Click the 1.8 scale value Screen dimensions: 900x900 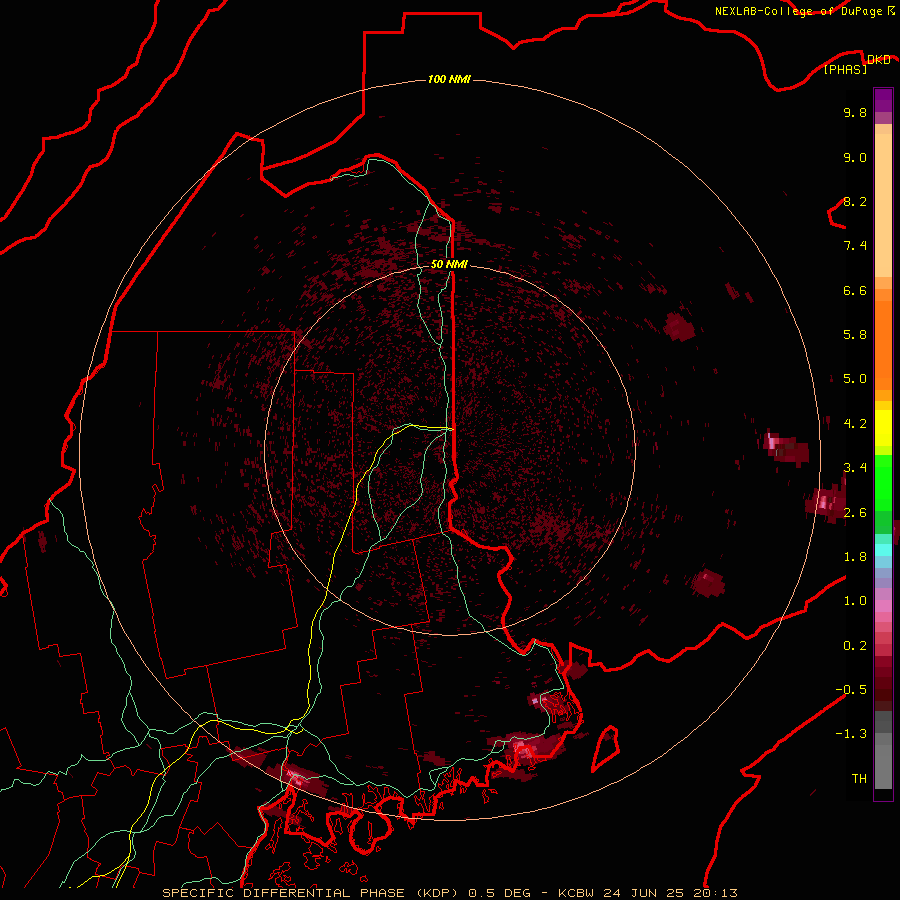click(855, 556)
